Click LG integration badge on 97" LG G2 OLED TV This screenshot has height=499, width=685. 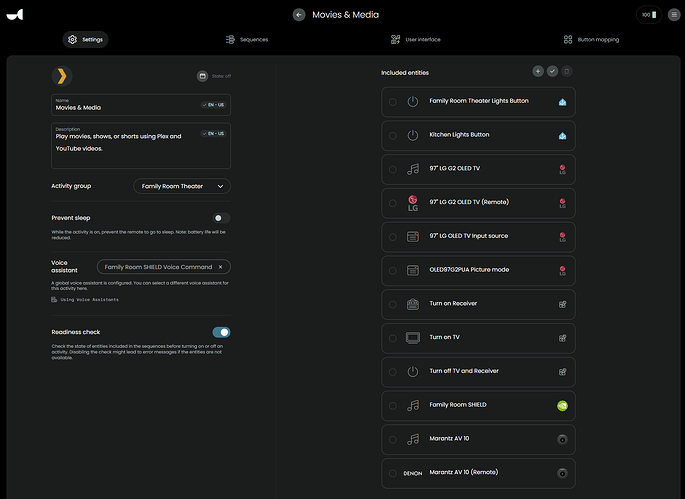[x=563, y=170]
